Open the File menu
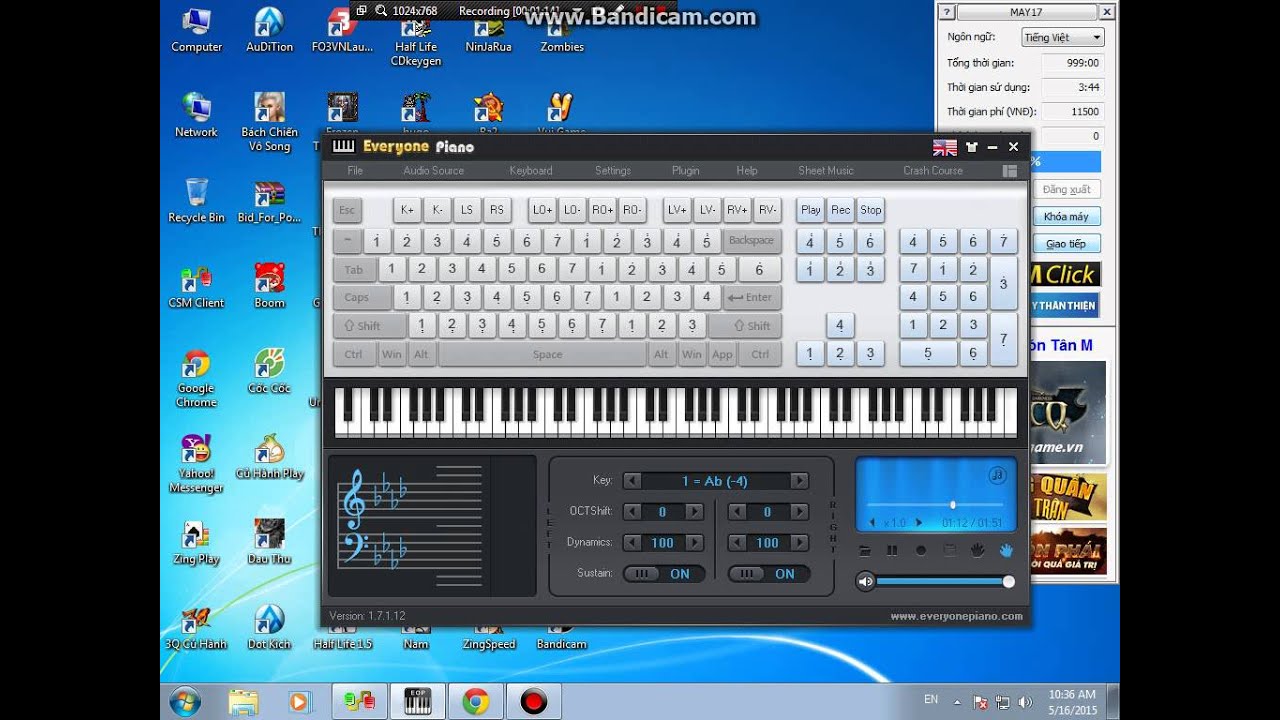 pos(355,171)
